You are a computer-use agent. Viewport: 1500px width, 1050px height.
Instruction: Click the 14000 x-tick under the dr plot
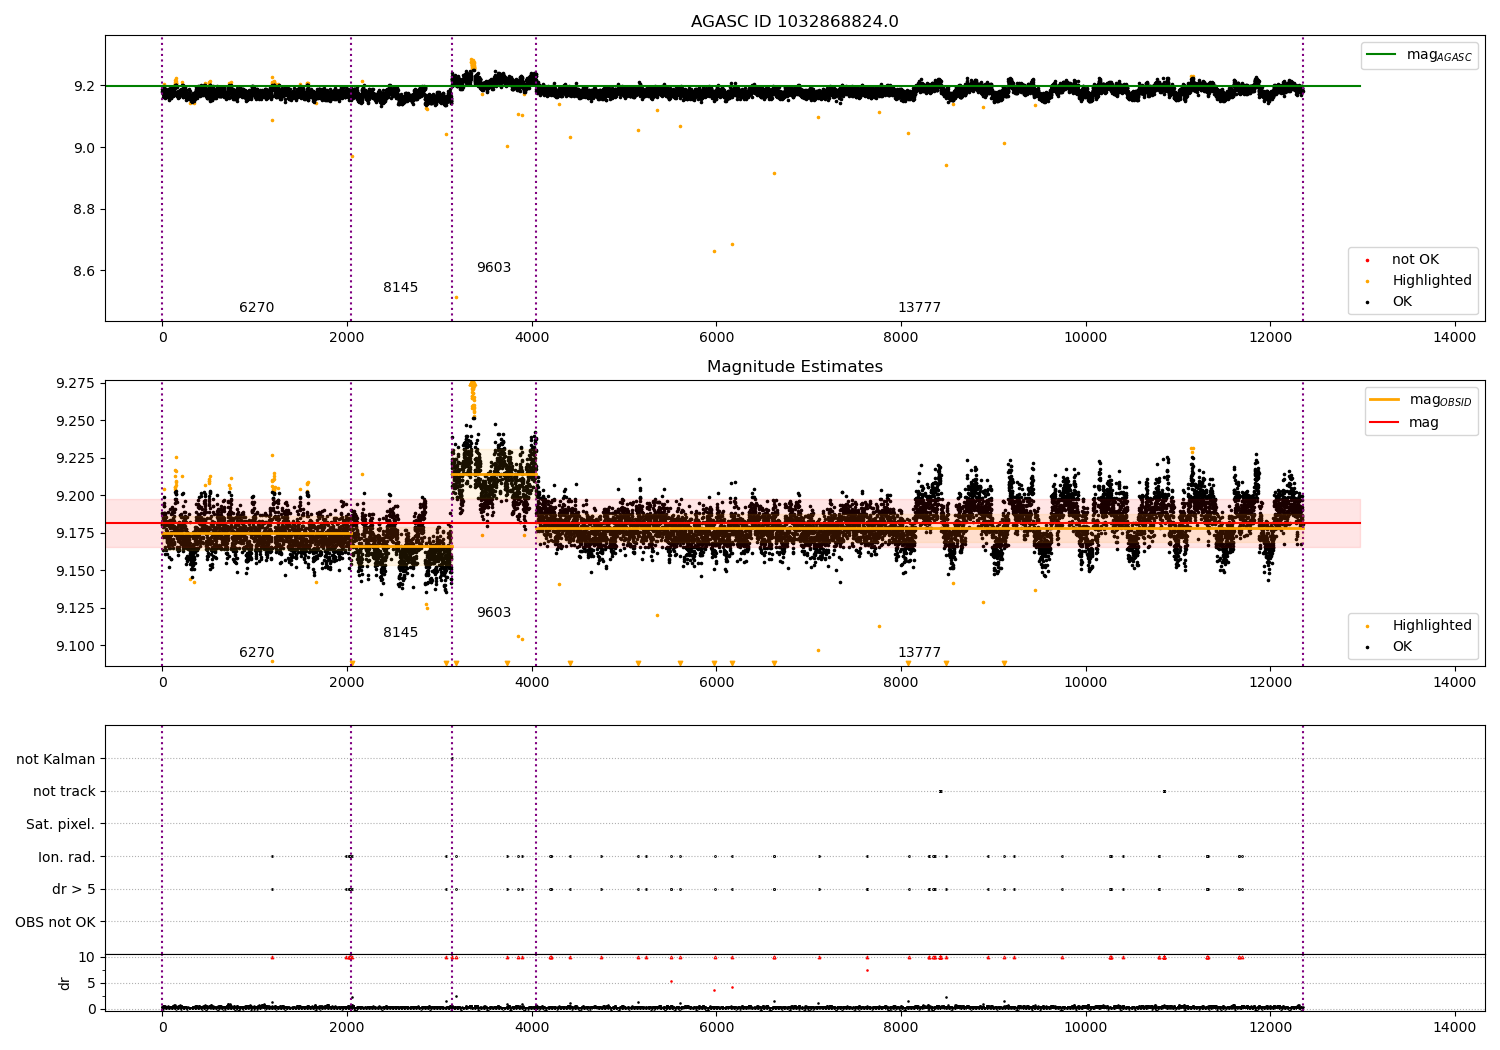(x=1454, y=1026)
